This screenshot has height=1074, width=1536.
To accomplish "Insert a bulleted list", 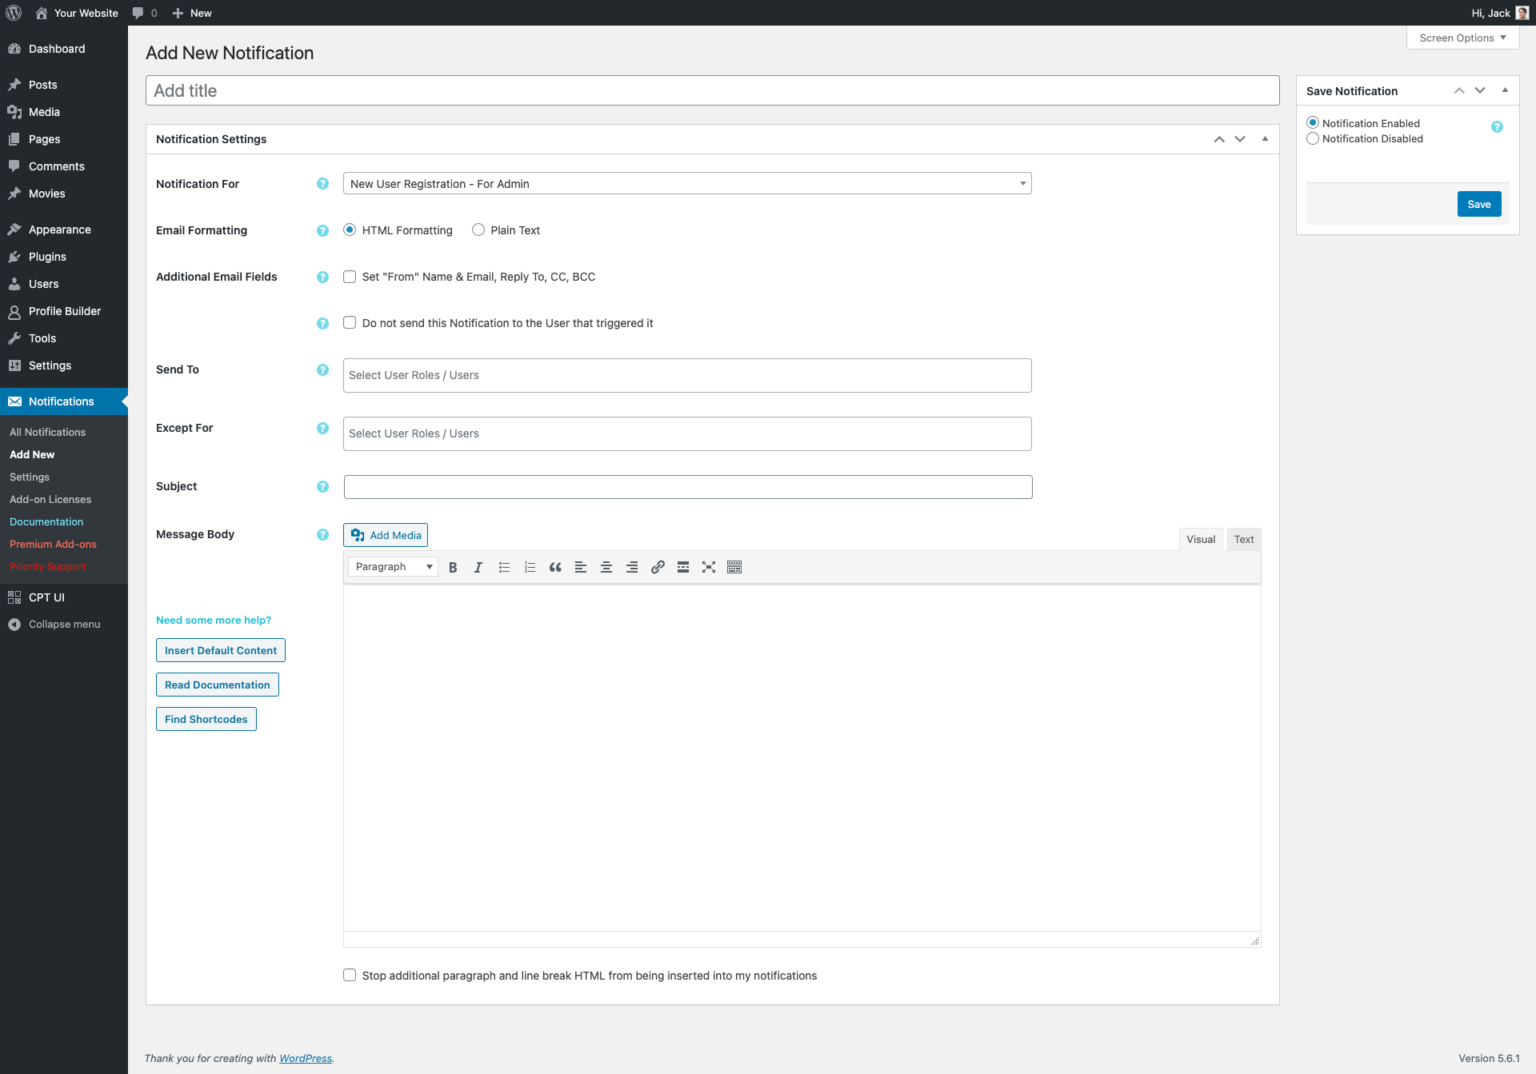I will pos(504,567).
